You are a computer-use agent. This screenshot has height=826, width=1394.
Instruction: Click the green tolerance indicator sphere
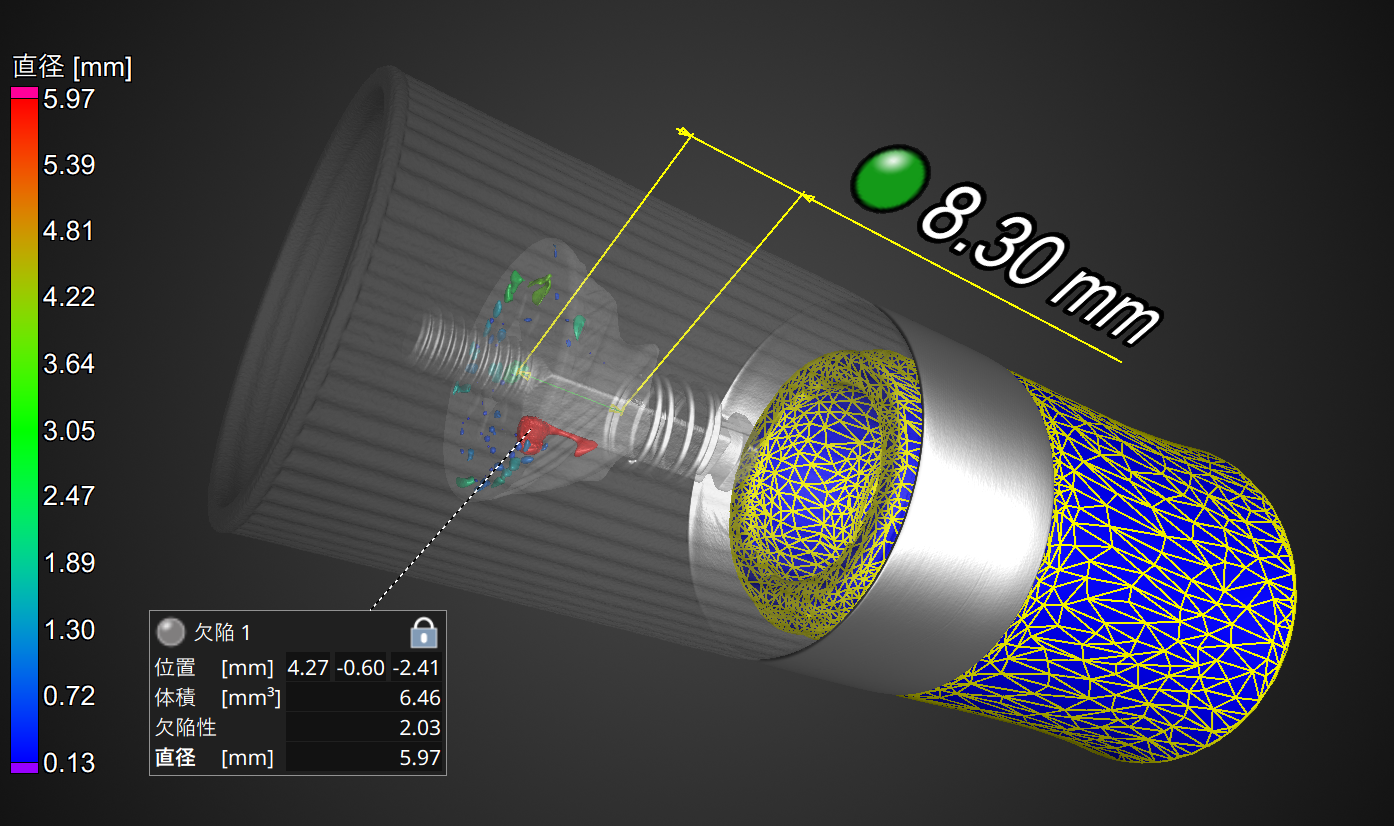889,179
